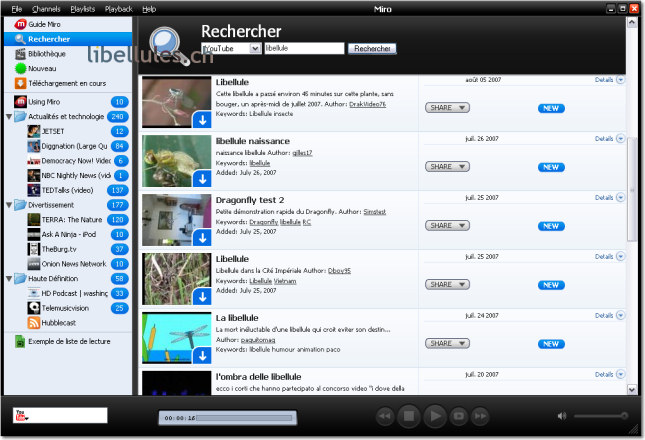Open SHARE dropdown for La libellule

pos(447,343)
